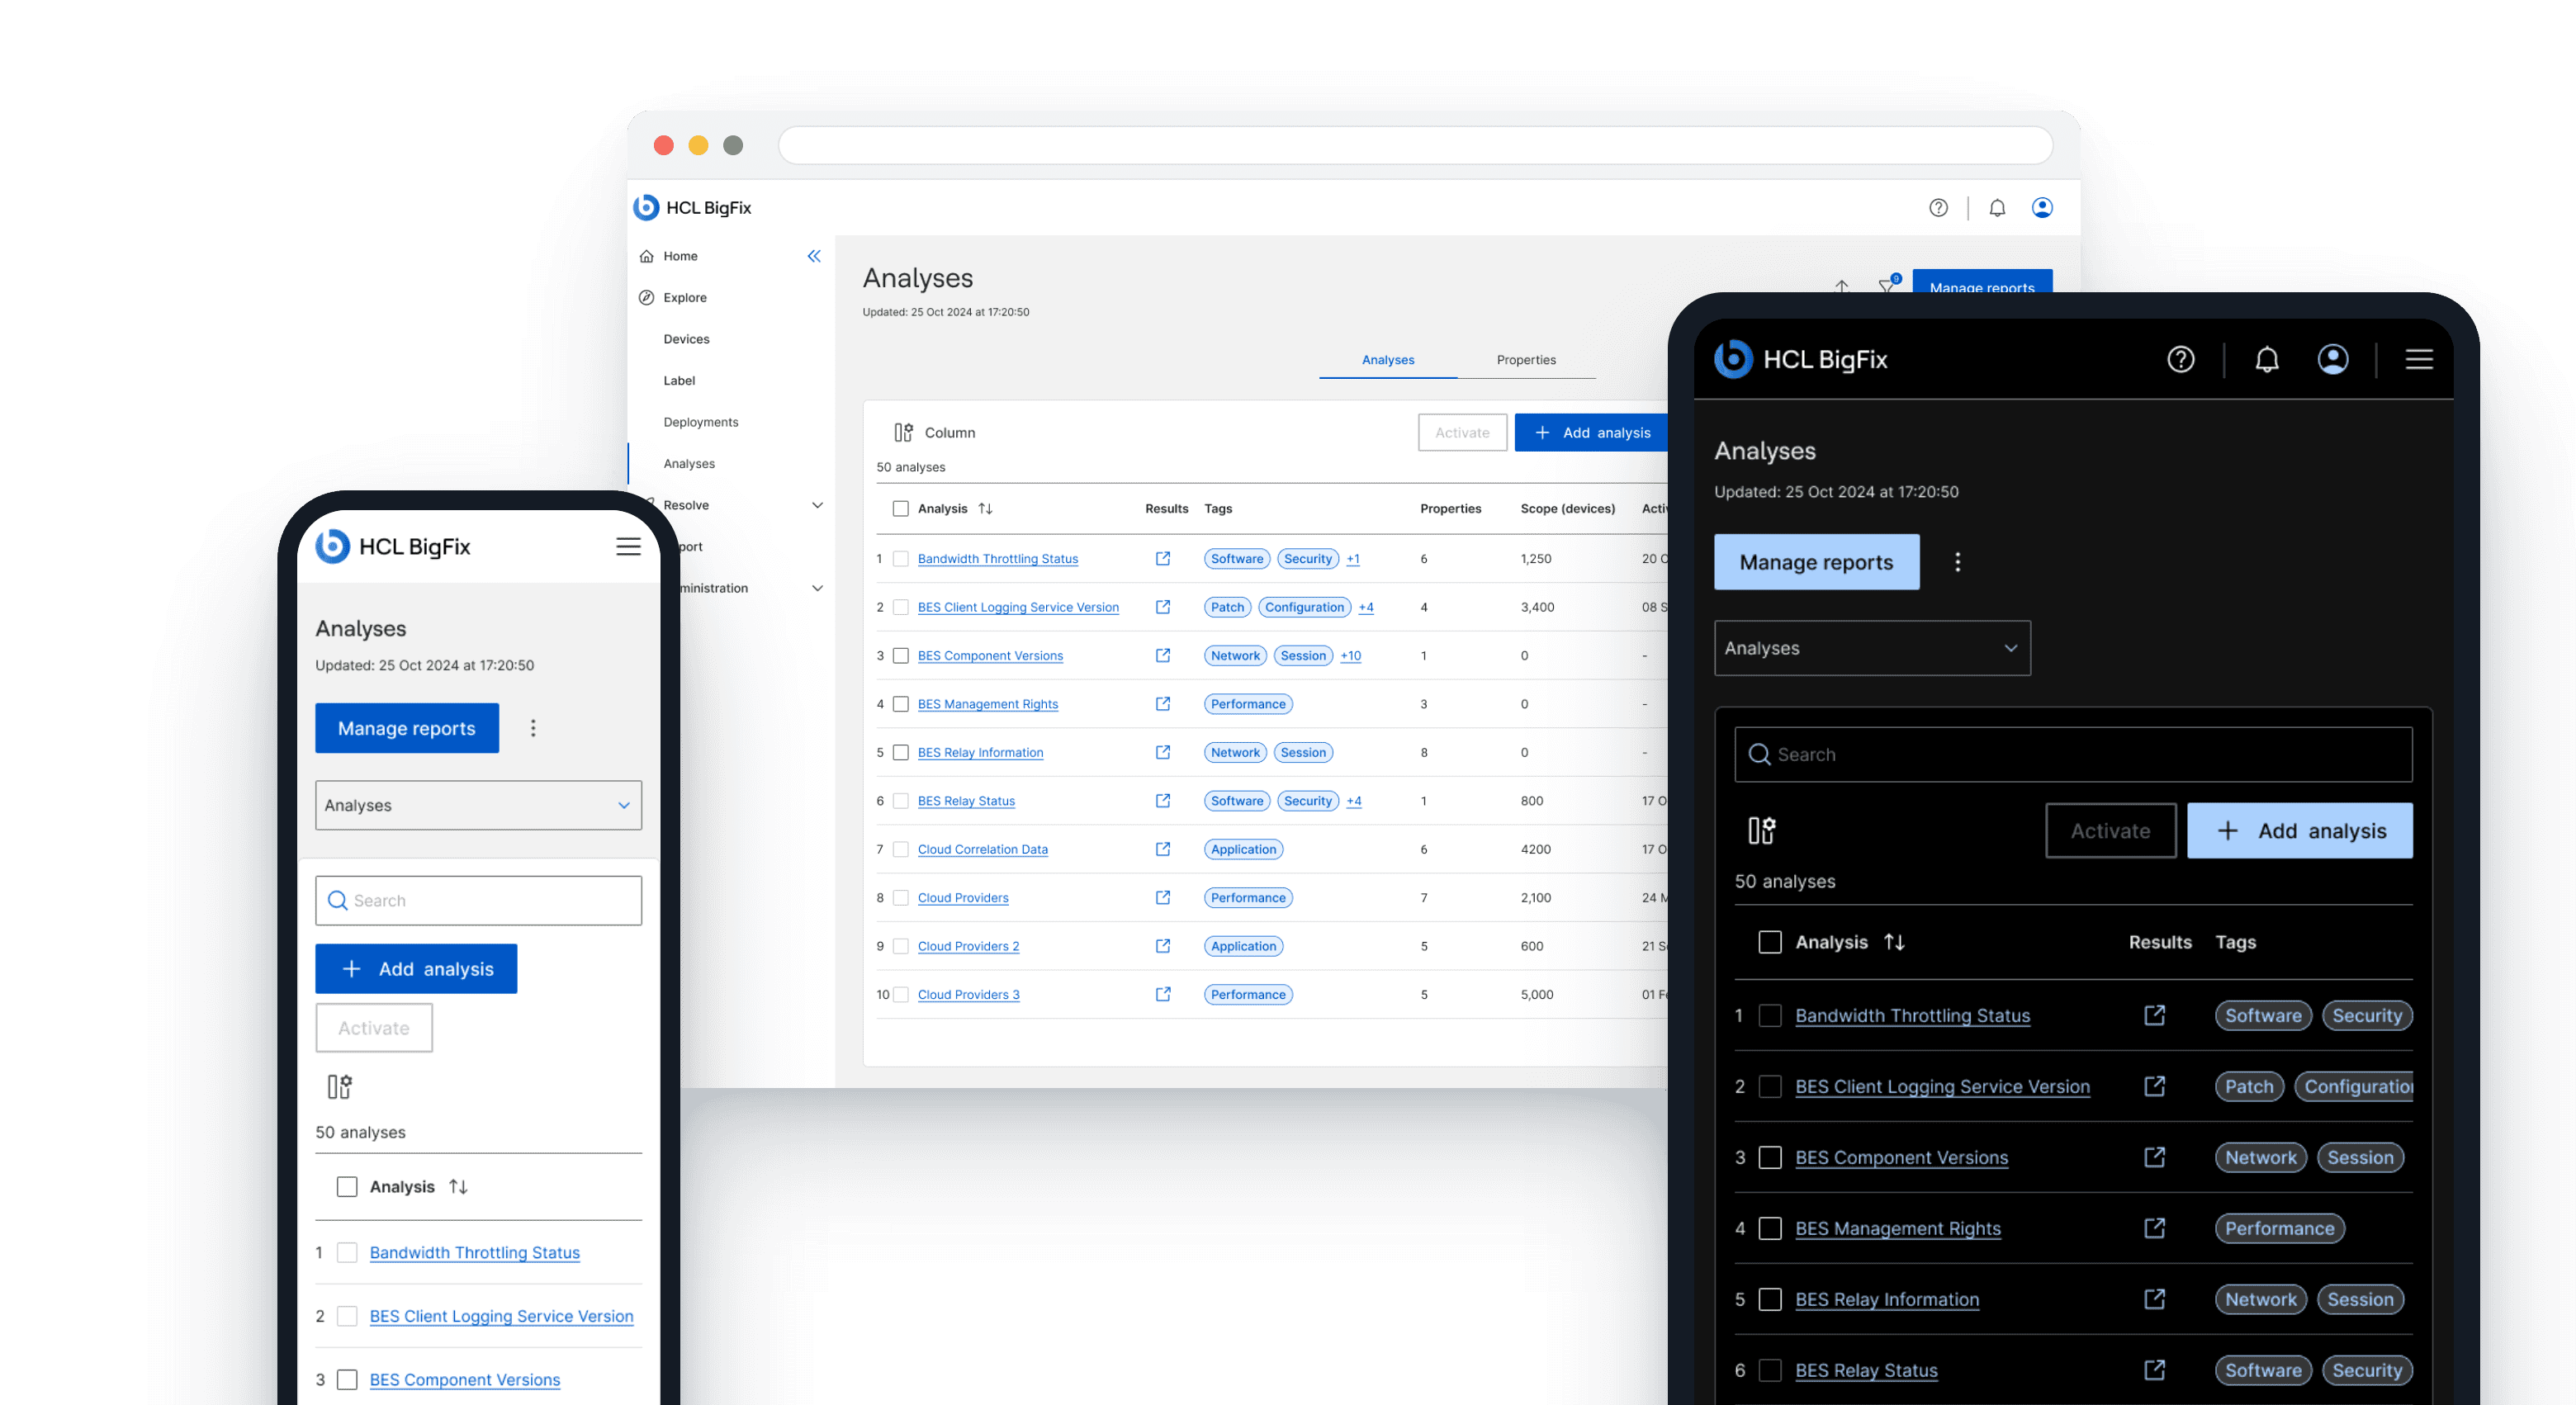Image resolution: width=2576 pixels, height=1405 pixels.
Task: Click HCL BigFix logo in dark mobile header
Action: 1801,359
